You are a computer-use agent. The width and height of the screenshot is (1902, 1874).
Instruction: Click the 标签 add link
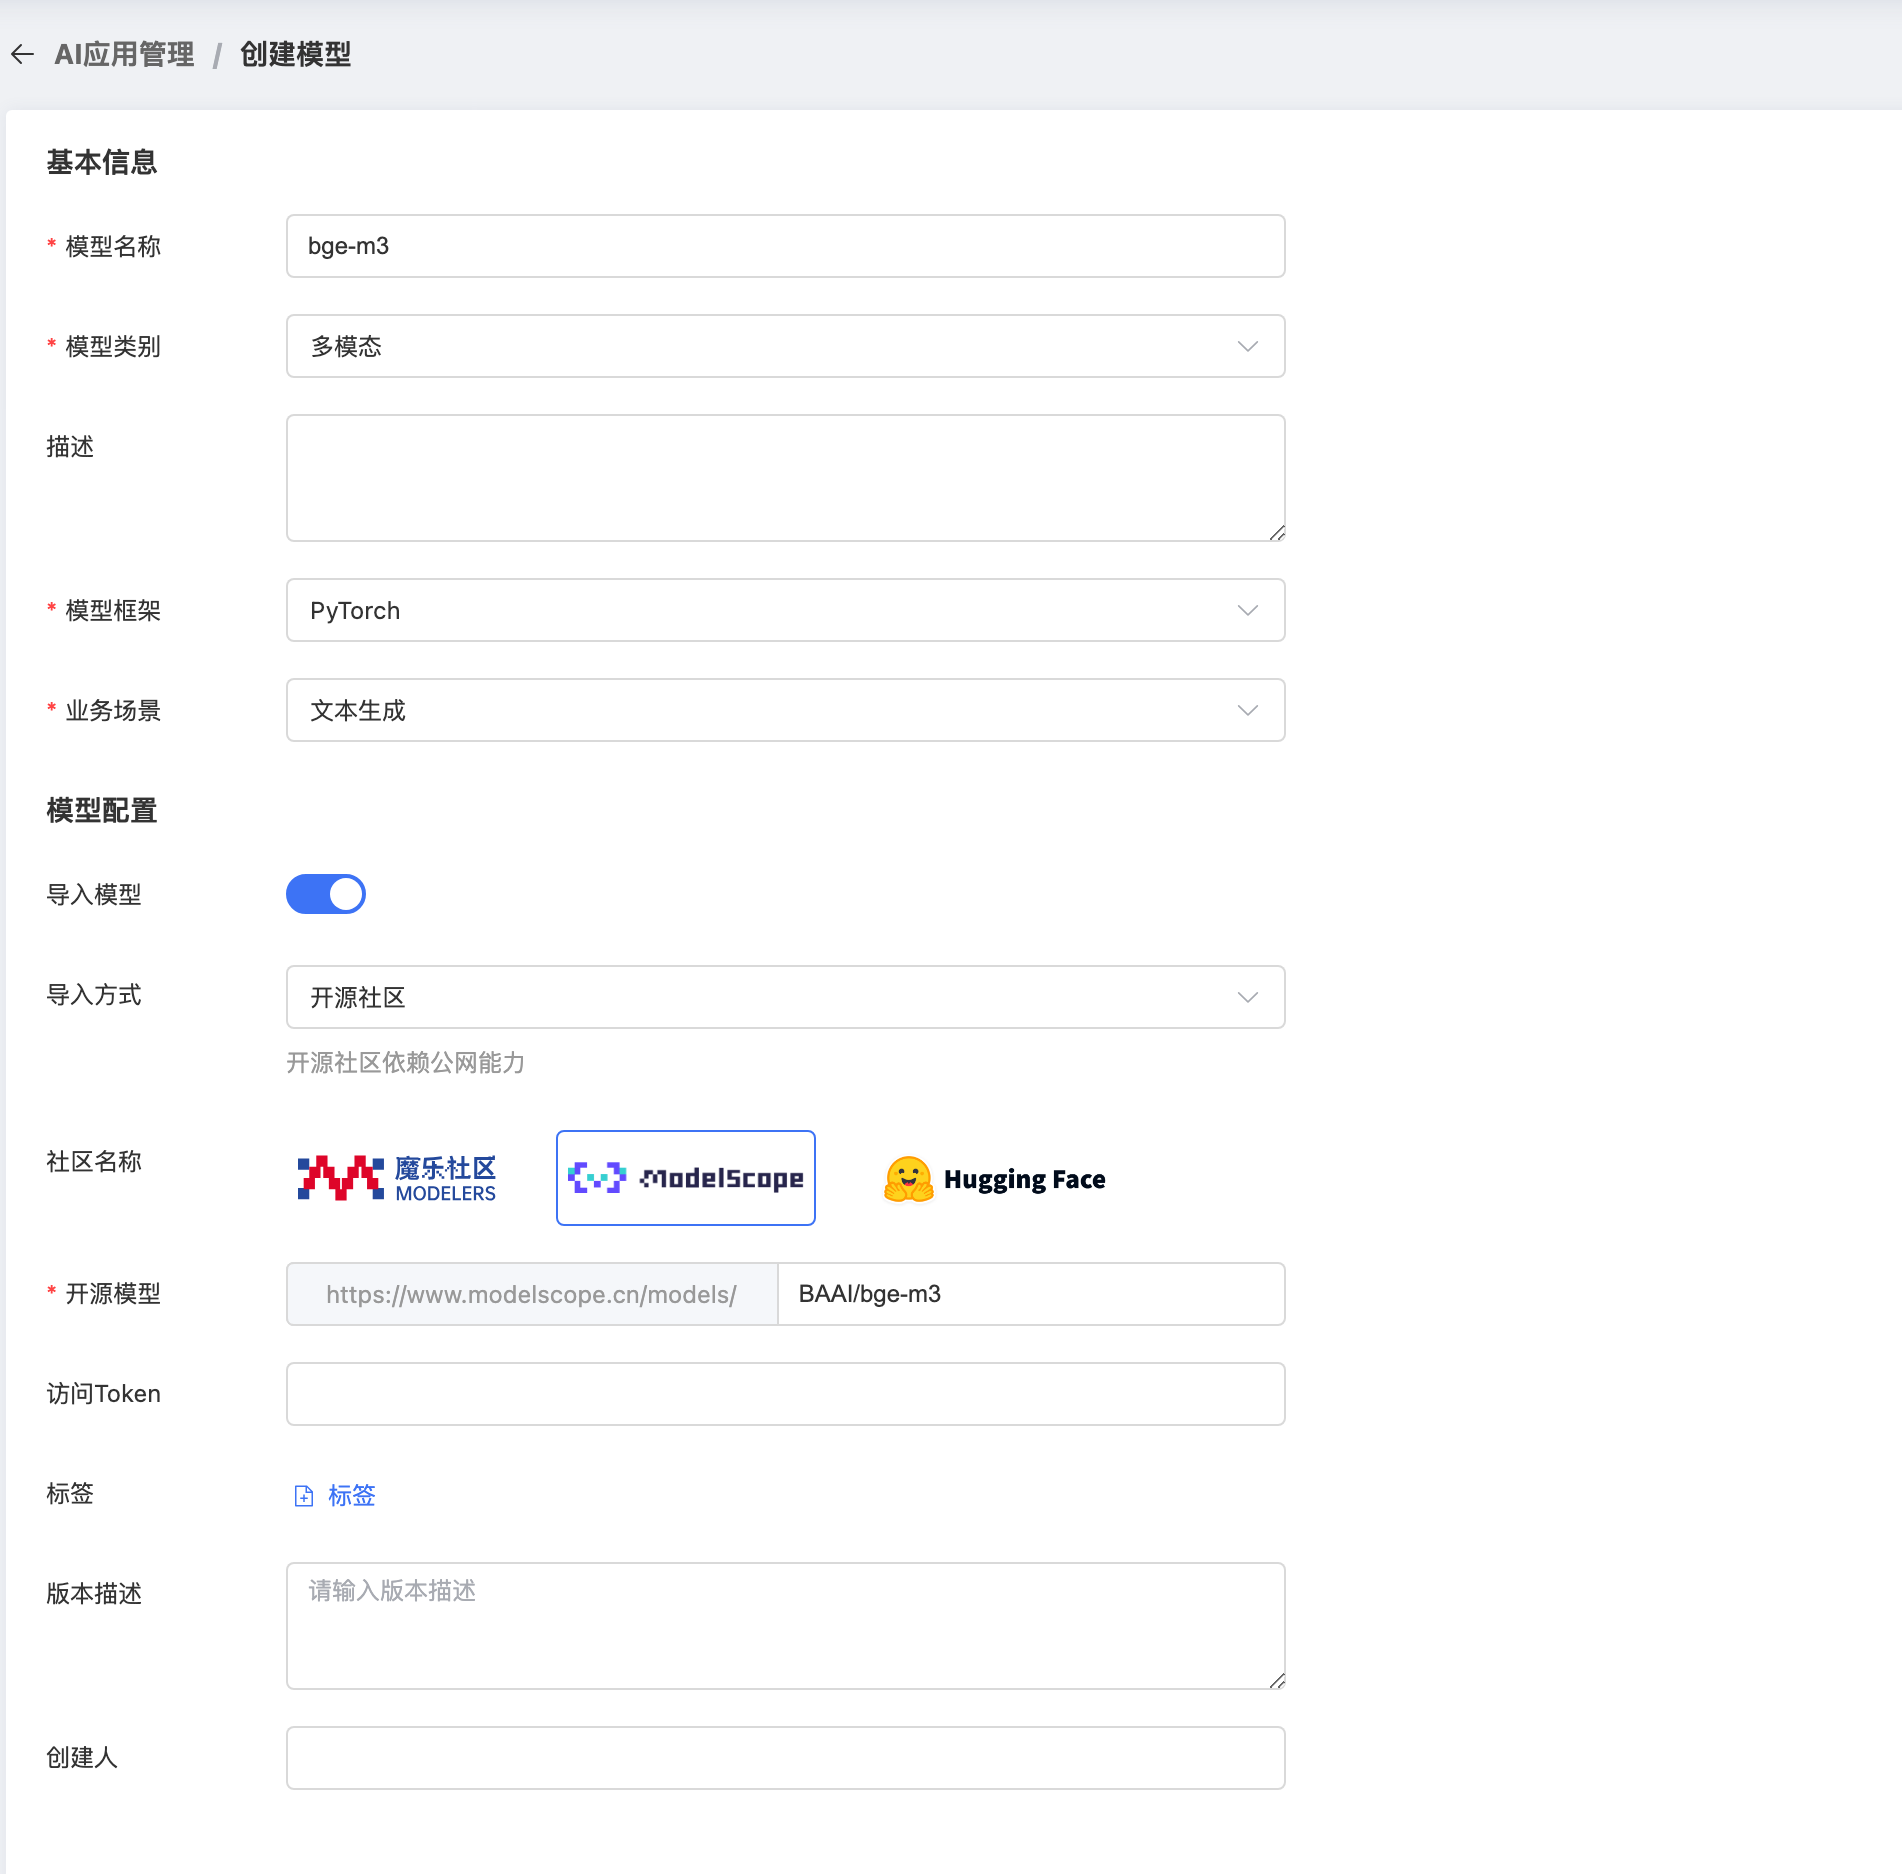coord(352,1495)
